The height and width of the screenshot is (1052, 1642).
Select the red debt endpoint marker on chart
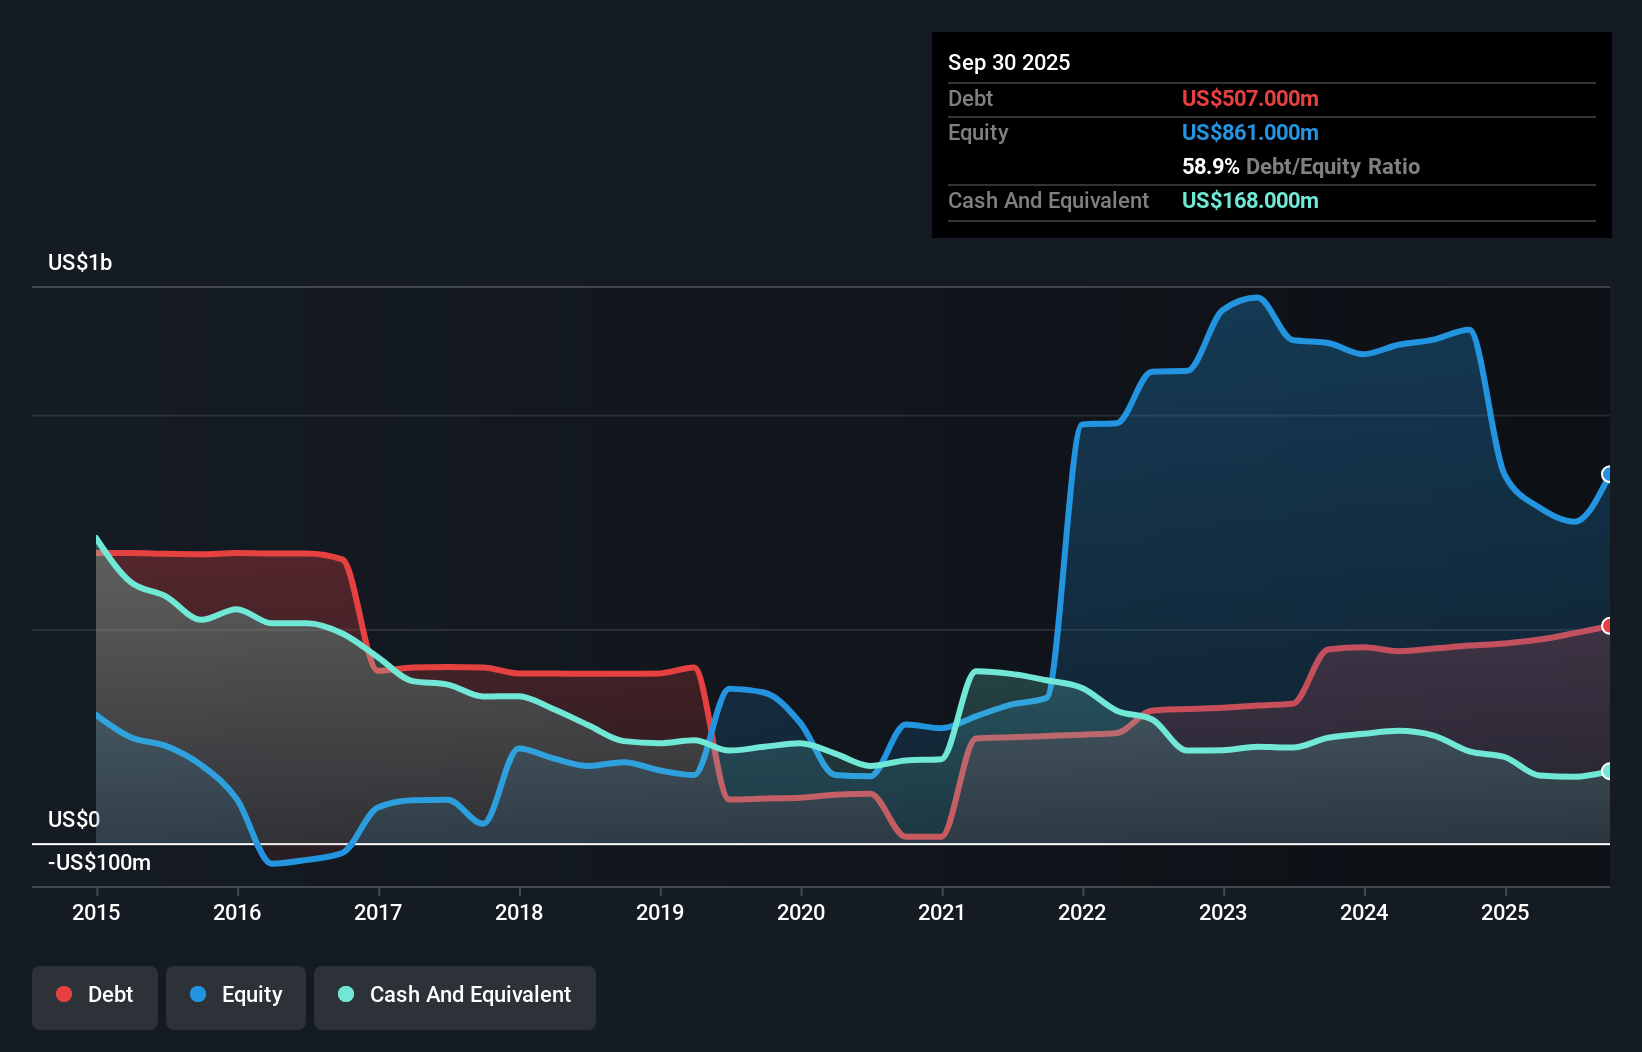(1608, 626)
